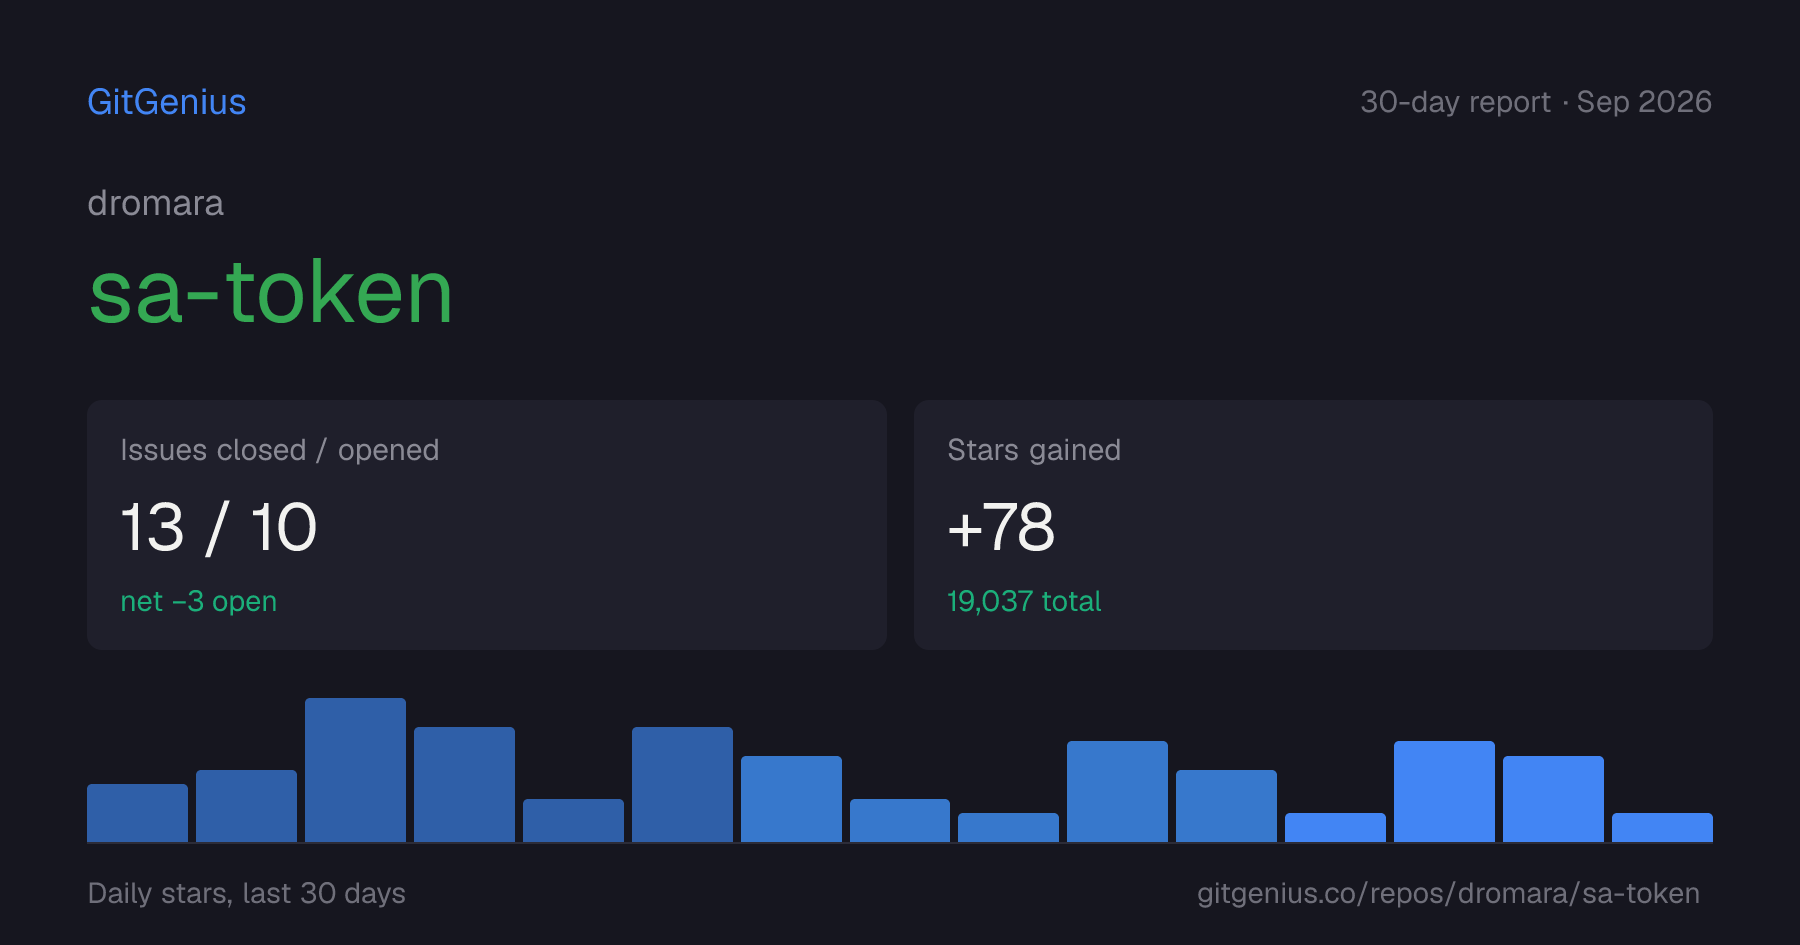The width and height of the screenshot is (1800, 945).
Task: Open the sa-token repository title
Action: (271, 293)
